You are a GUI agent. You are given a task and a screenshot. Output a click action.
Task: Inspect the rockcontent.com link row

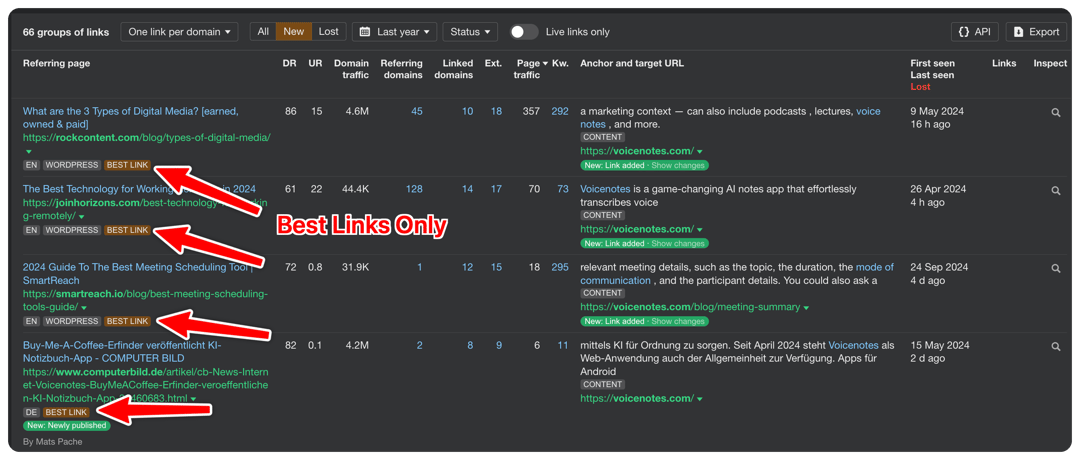pyautogui.click(x=1056, y=112)
